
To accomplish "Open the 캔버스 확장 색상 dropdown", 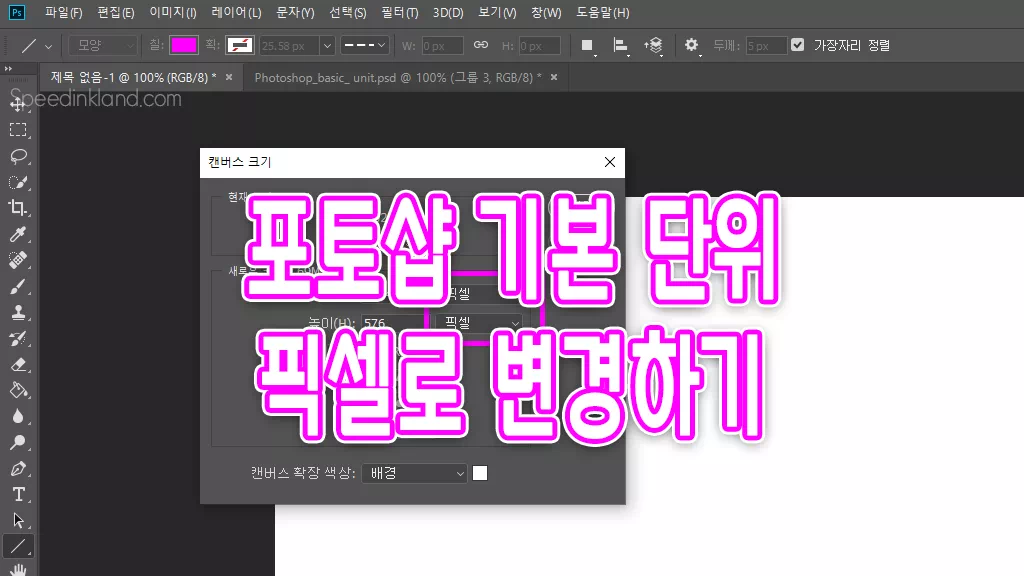I will (x=415, y=473).
